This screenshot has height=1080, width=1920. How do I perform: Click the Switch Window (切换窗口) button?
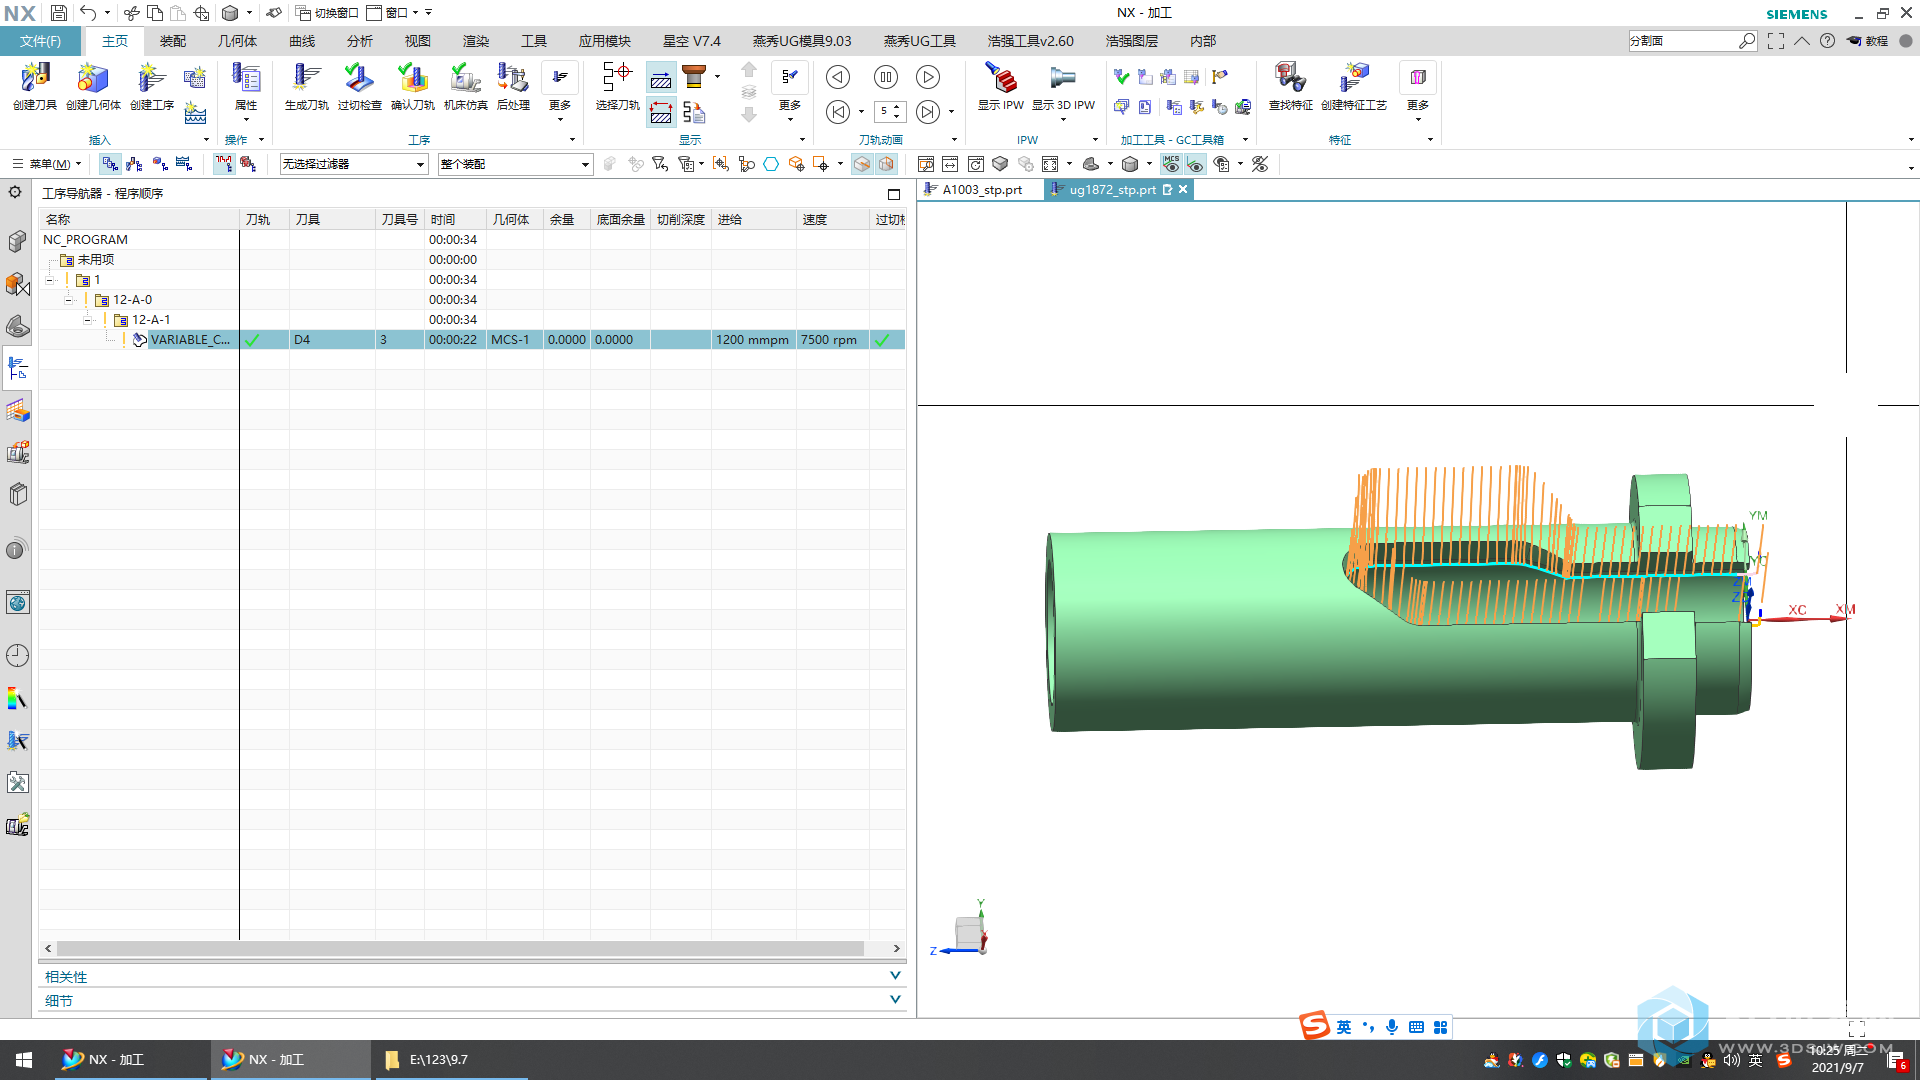[x=327, y=13]
